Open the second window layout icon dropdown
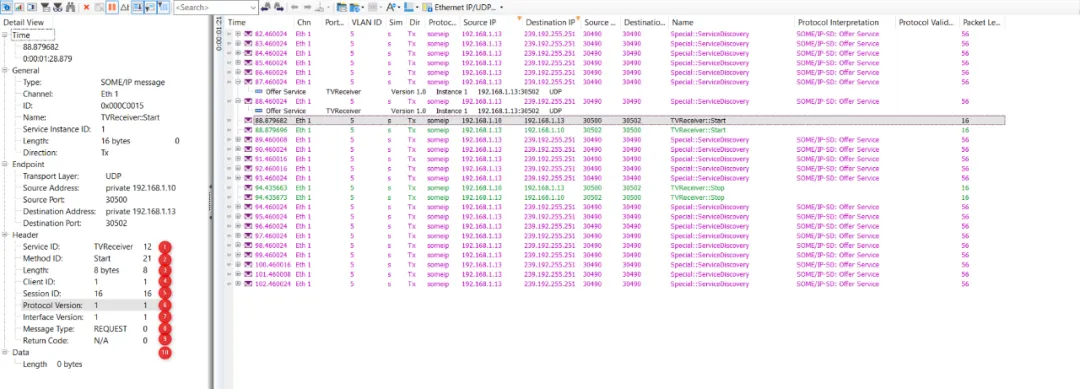This screenshot has width=1080, height=389. click(363, 7)
